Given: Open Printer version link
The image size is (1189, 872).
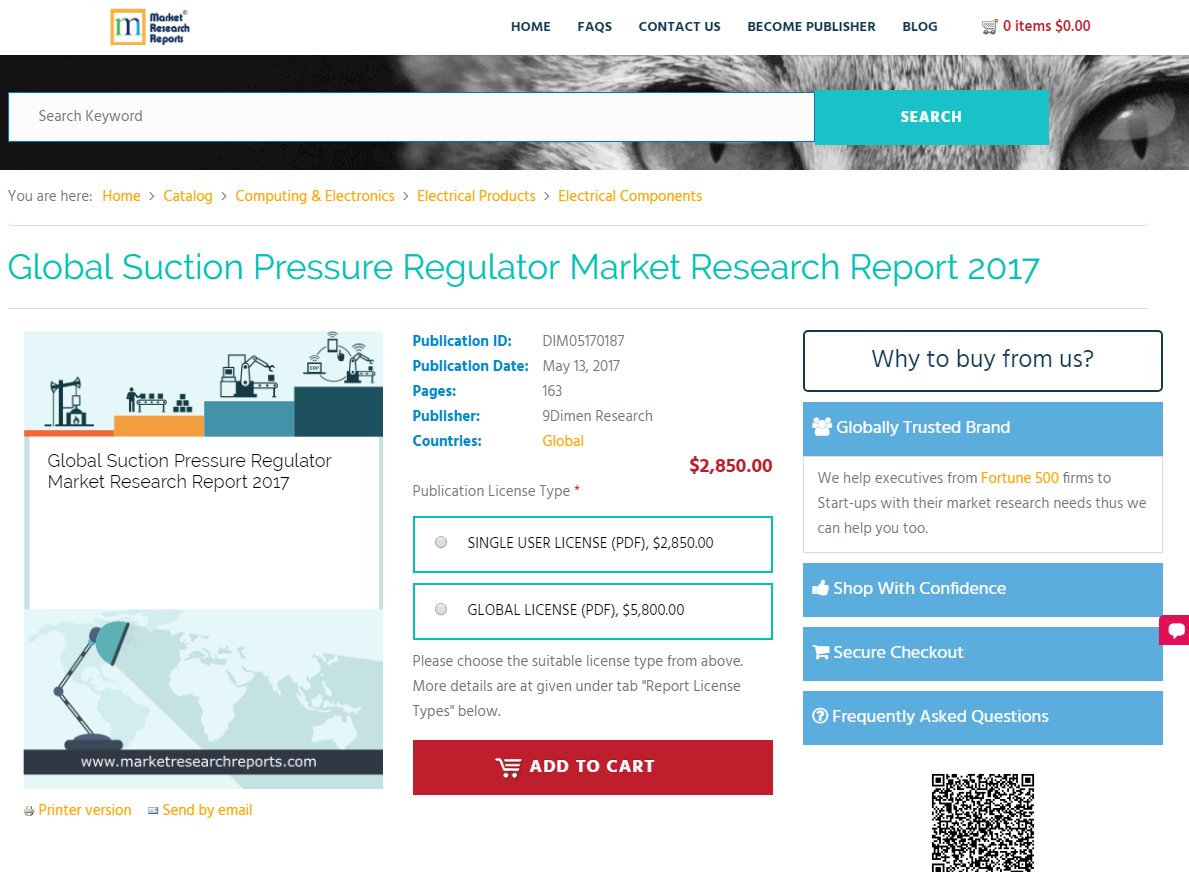Looking at the screenshot, I should (85, 810).
